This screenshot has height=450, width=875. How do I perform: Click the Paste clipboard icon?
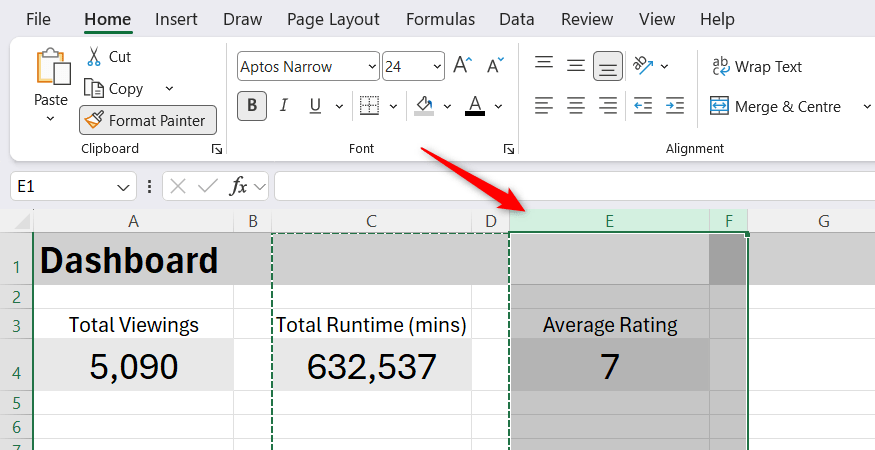pyautogui.click(x=53, y=68)
